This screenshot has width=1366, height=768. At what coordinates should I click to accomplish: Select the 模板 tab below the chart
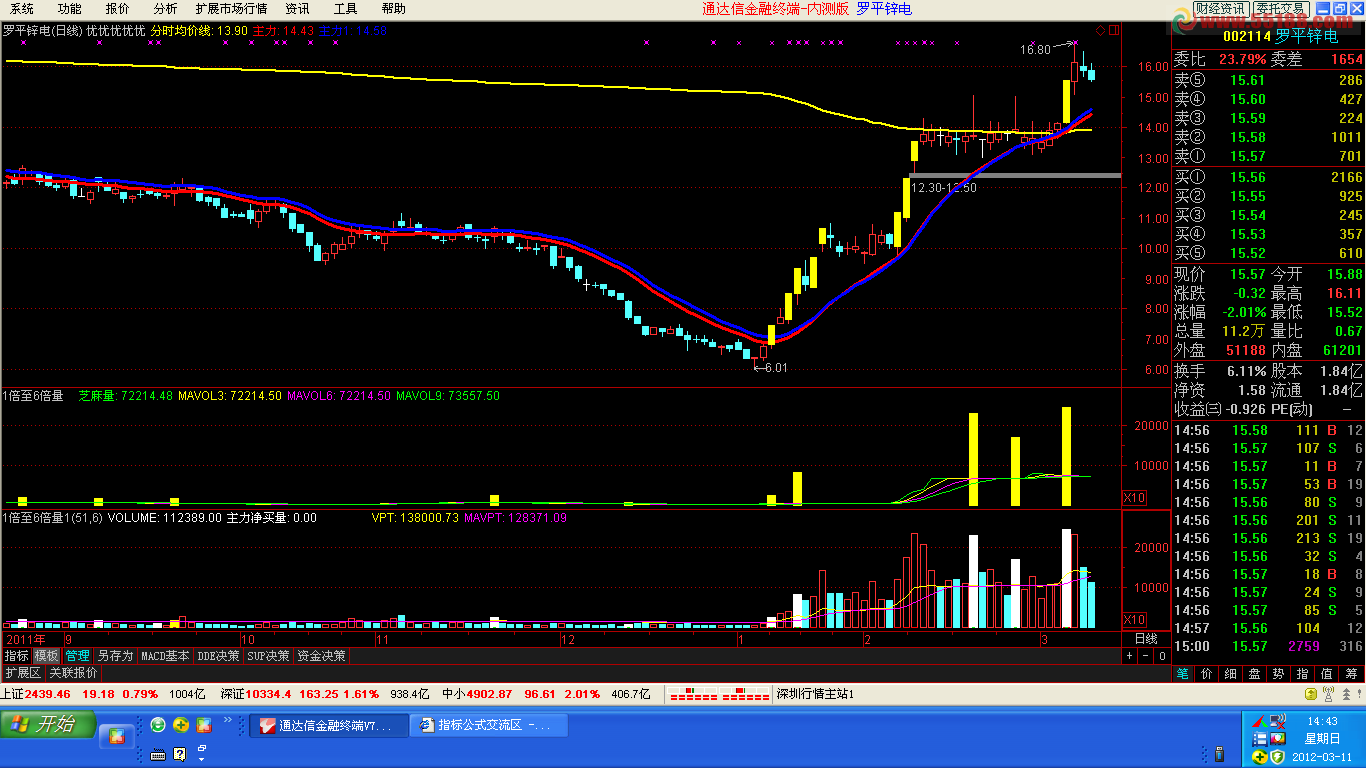click(47, 656)
